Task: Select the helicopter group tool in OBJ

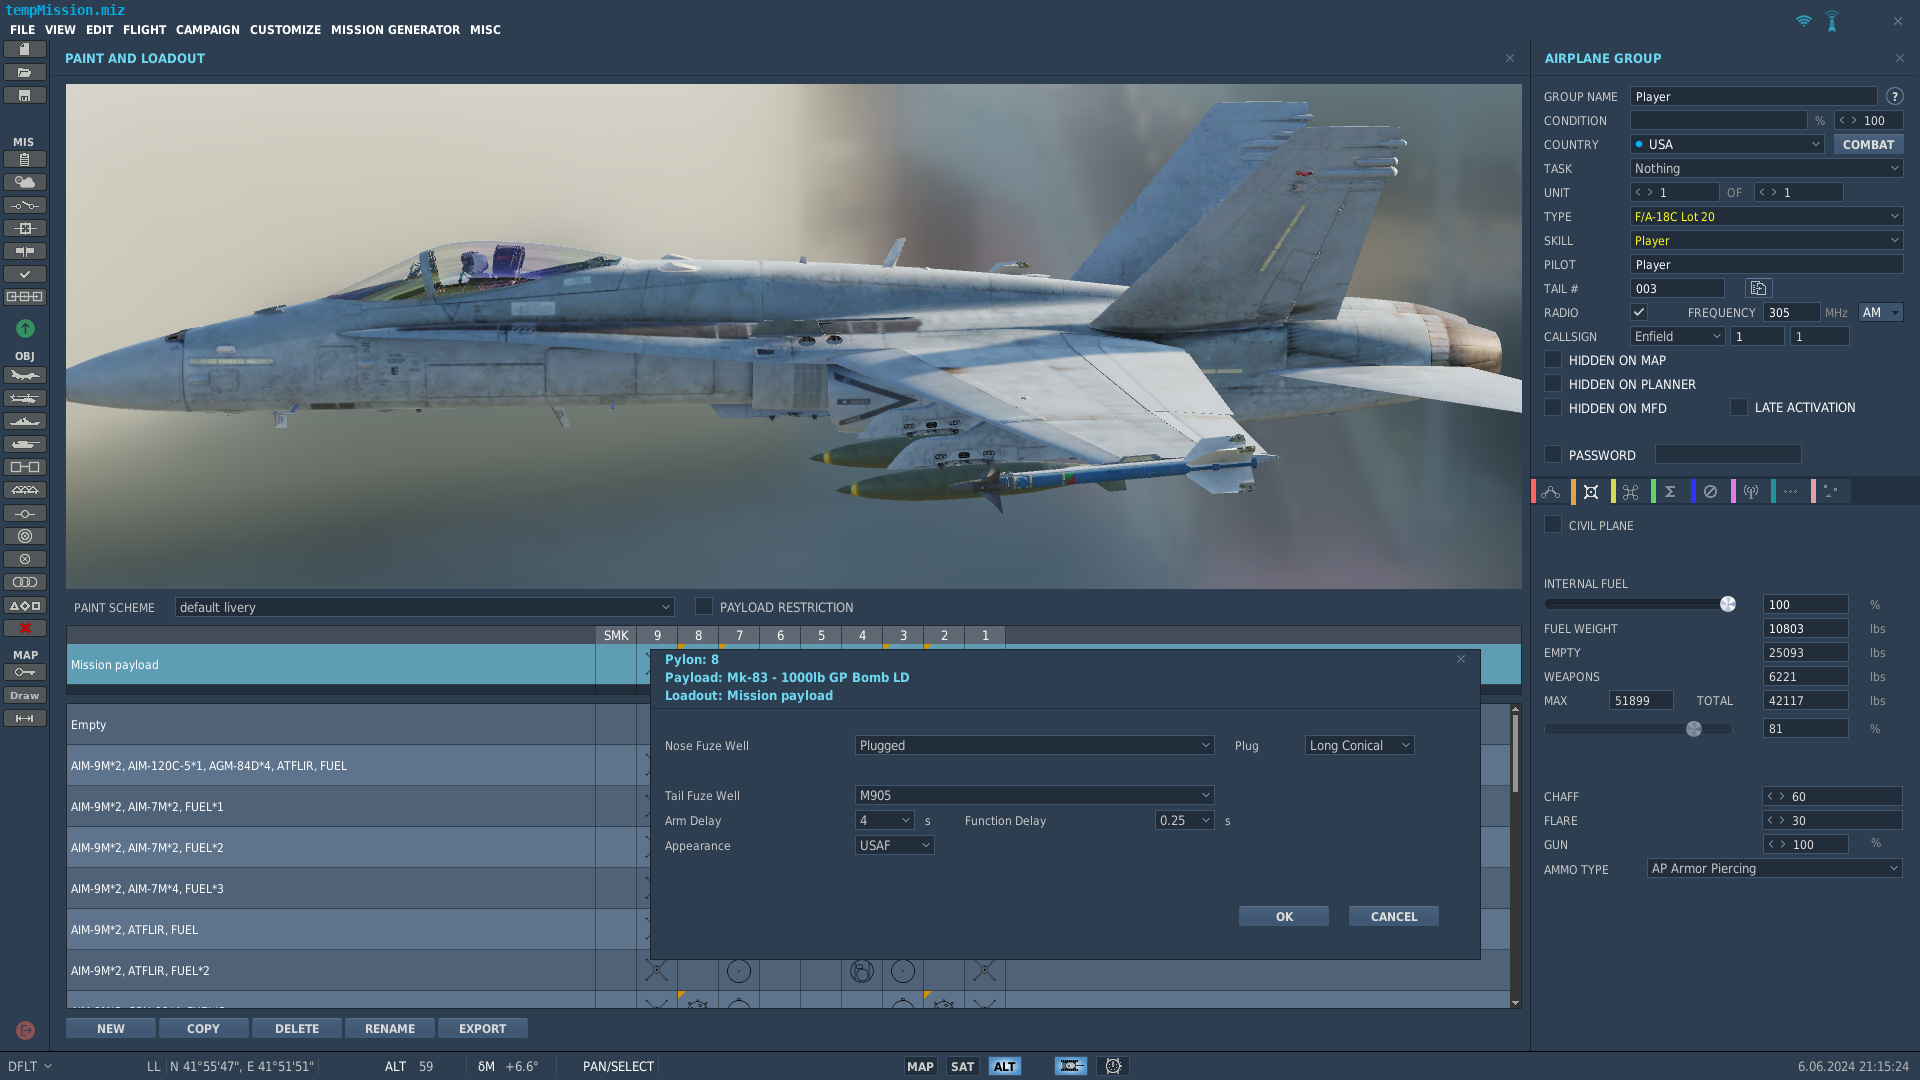Action: click(25, 399)
